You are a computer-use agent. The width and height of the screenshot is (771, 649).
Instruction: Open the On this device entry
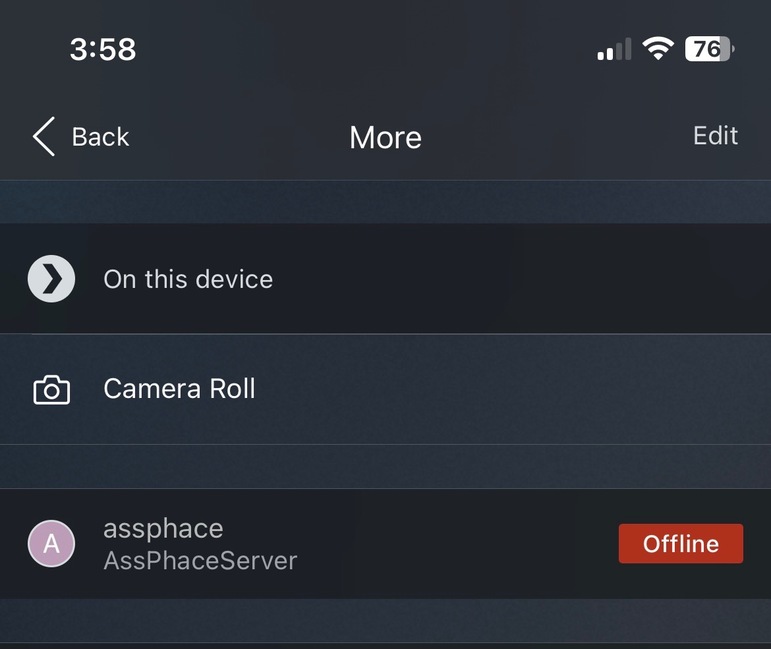click(386, 279)
